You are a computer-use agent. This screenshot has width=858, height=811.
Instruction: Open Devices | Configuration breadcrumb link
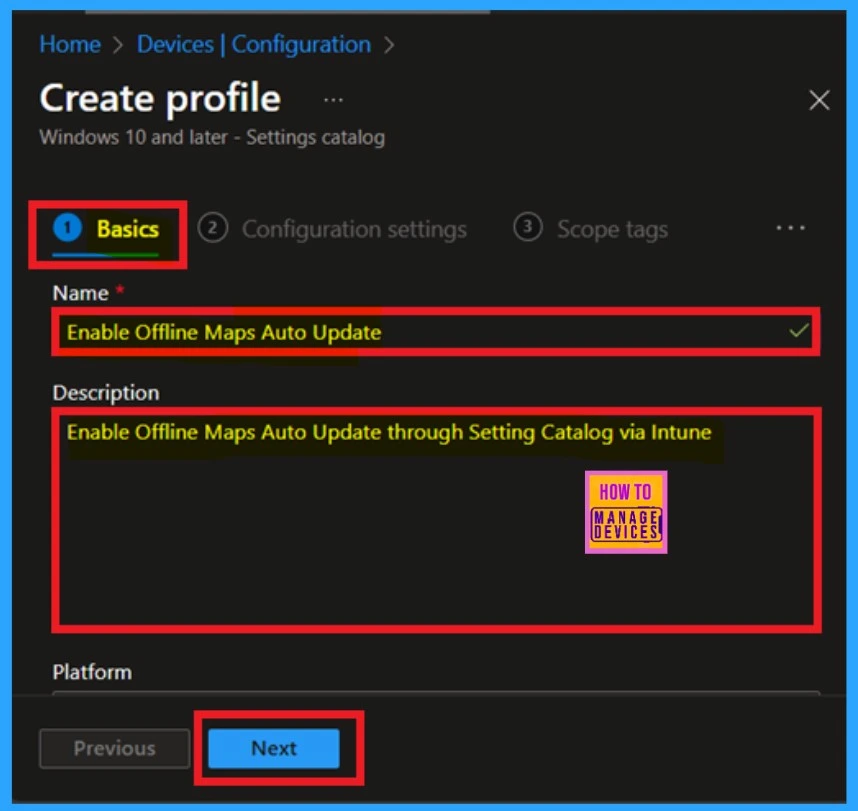[x=254, y=44]
